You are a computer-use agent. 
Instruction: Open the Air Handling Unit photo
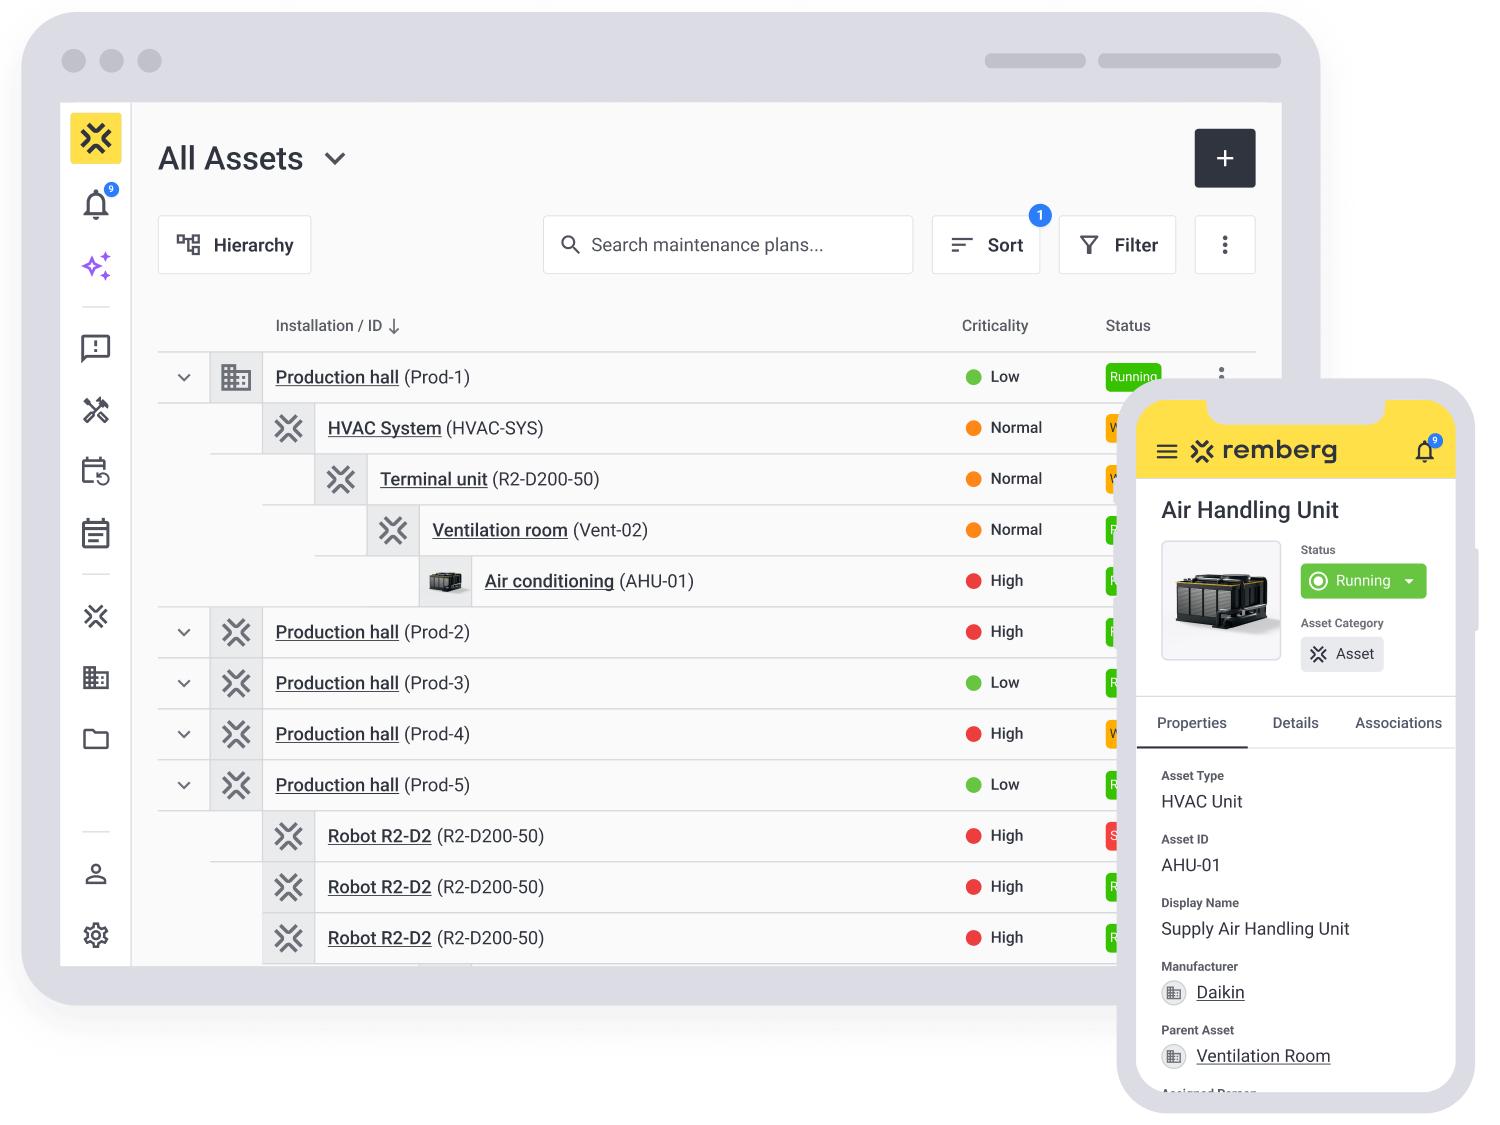click(1221, 601)
